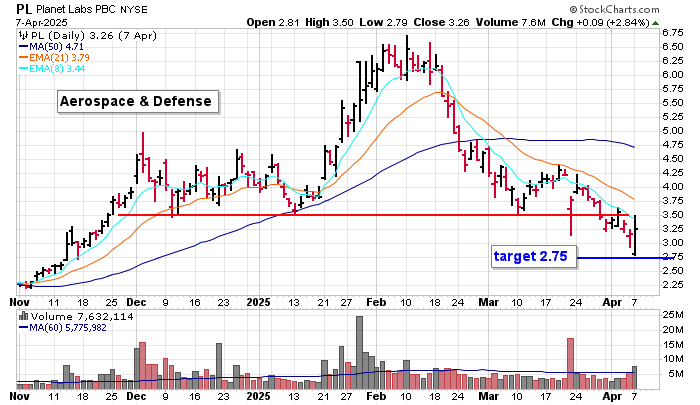Screen dimensions: 700x405
Task: Click the Chg +0.09 (+2.84%) text
Action: coord(600,22)
